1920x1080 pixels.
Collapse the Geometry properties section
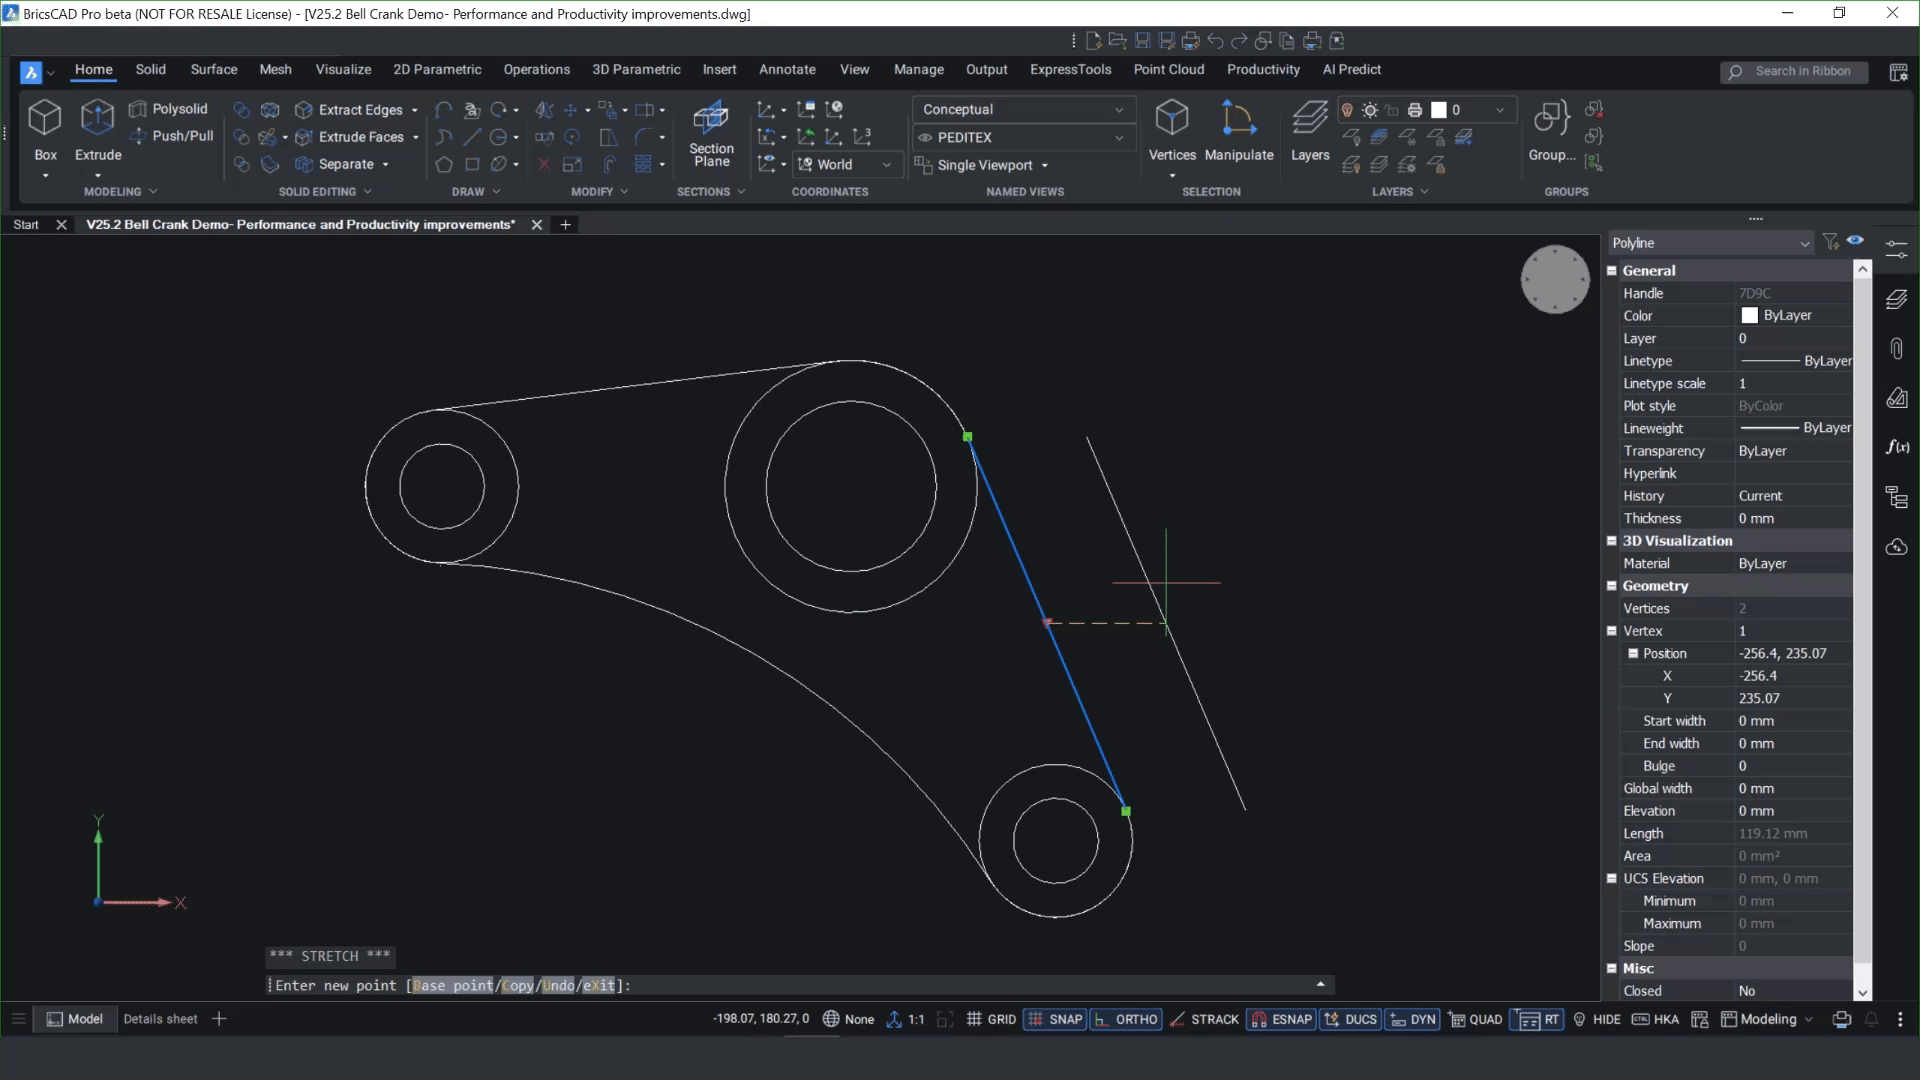[1611, 586]
